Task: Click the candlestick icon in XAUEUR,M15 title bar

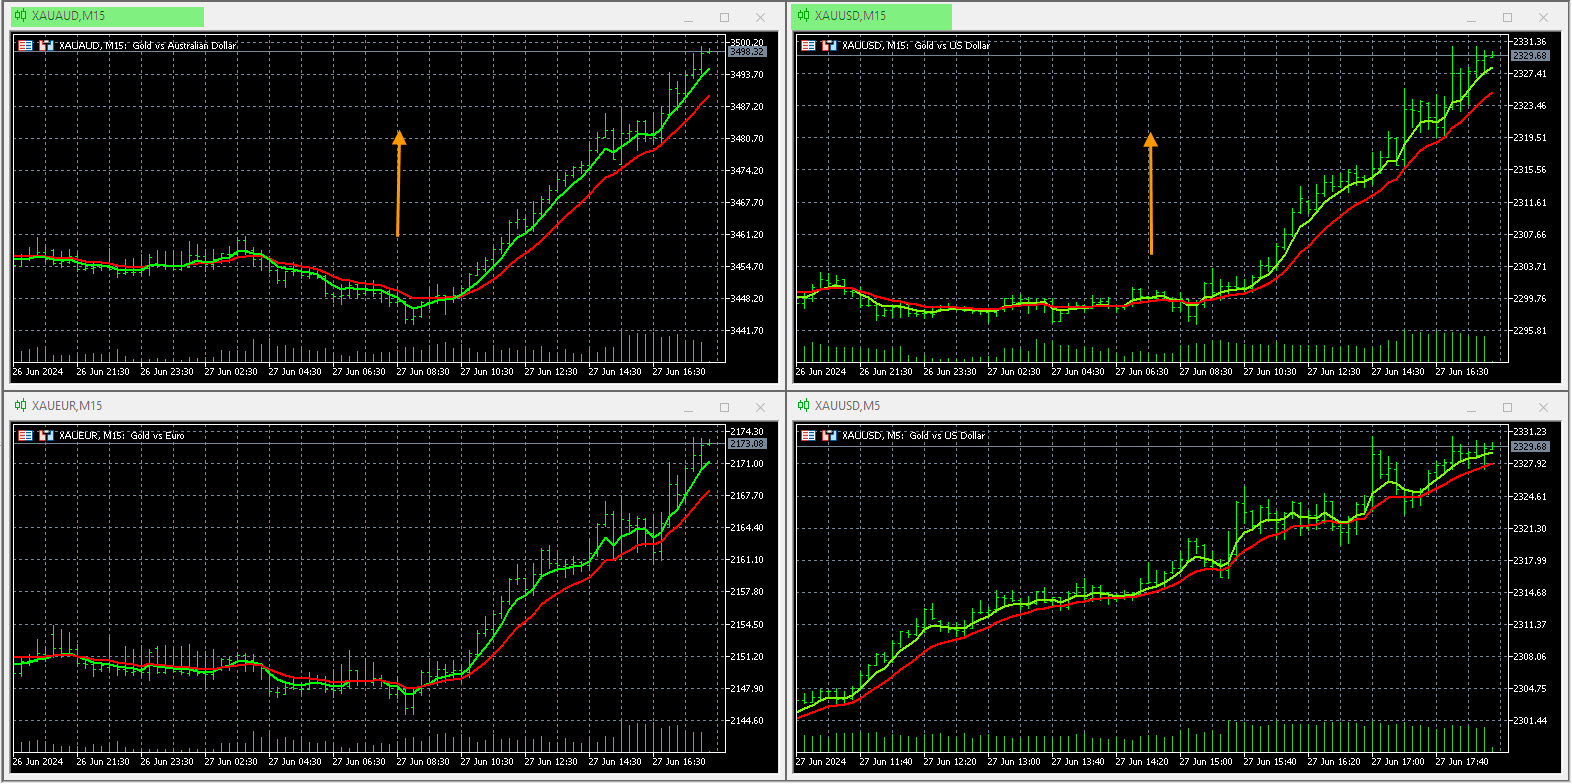Action: coord(20,406)
